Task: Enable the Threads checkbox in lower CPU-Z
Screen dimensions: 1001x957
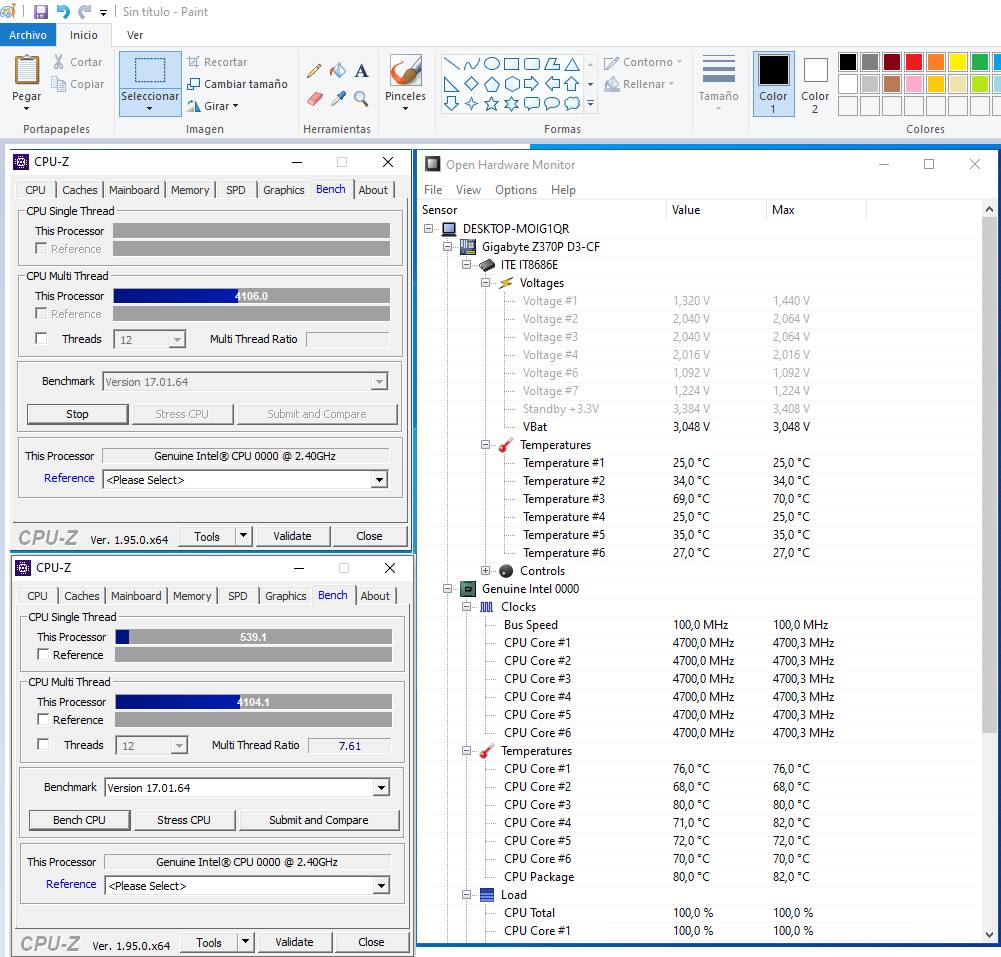Action: (x=44, y=744)
